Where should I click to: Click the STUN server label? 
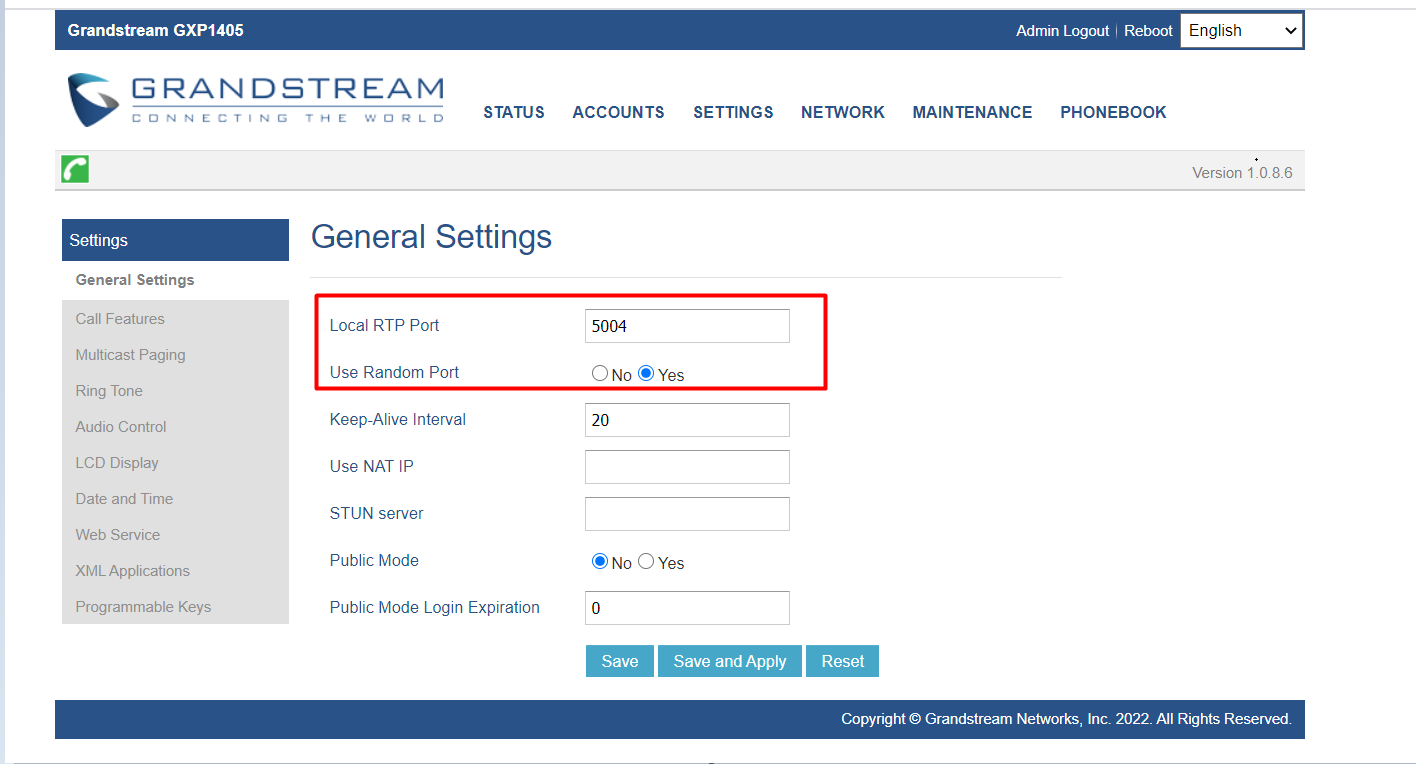pyautogui.click(x=376, y=513)
